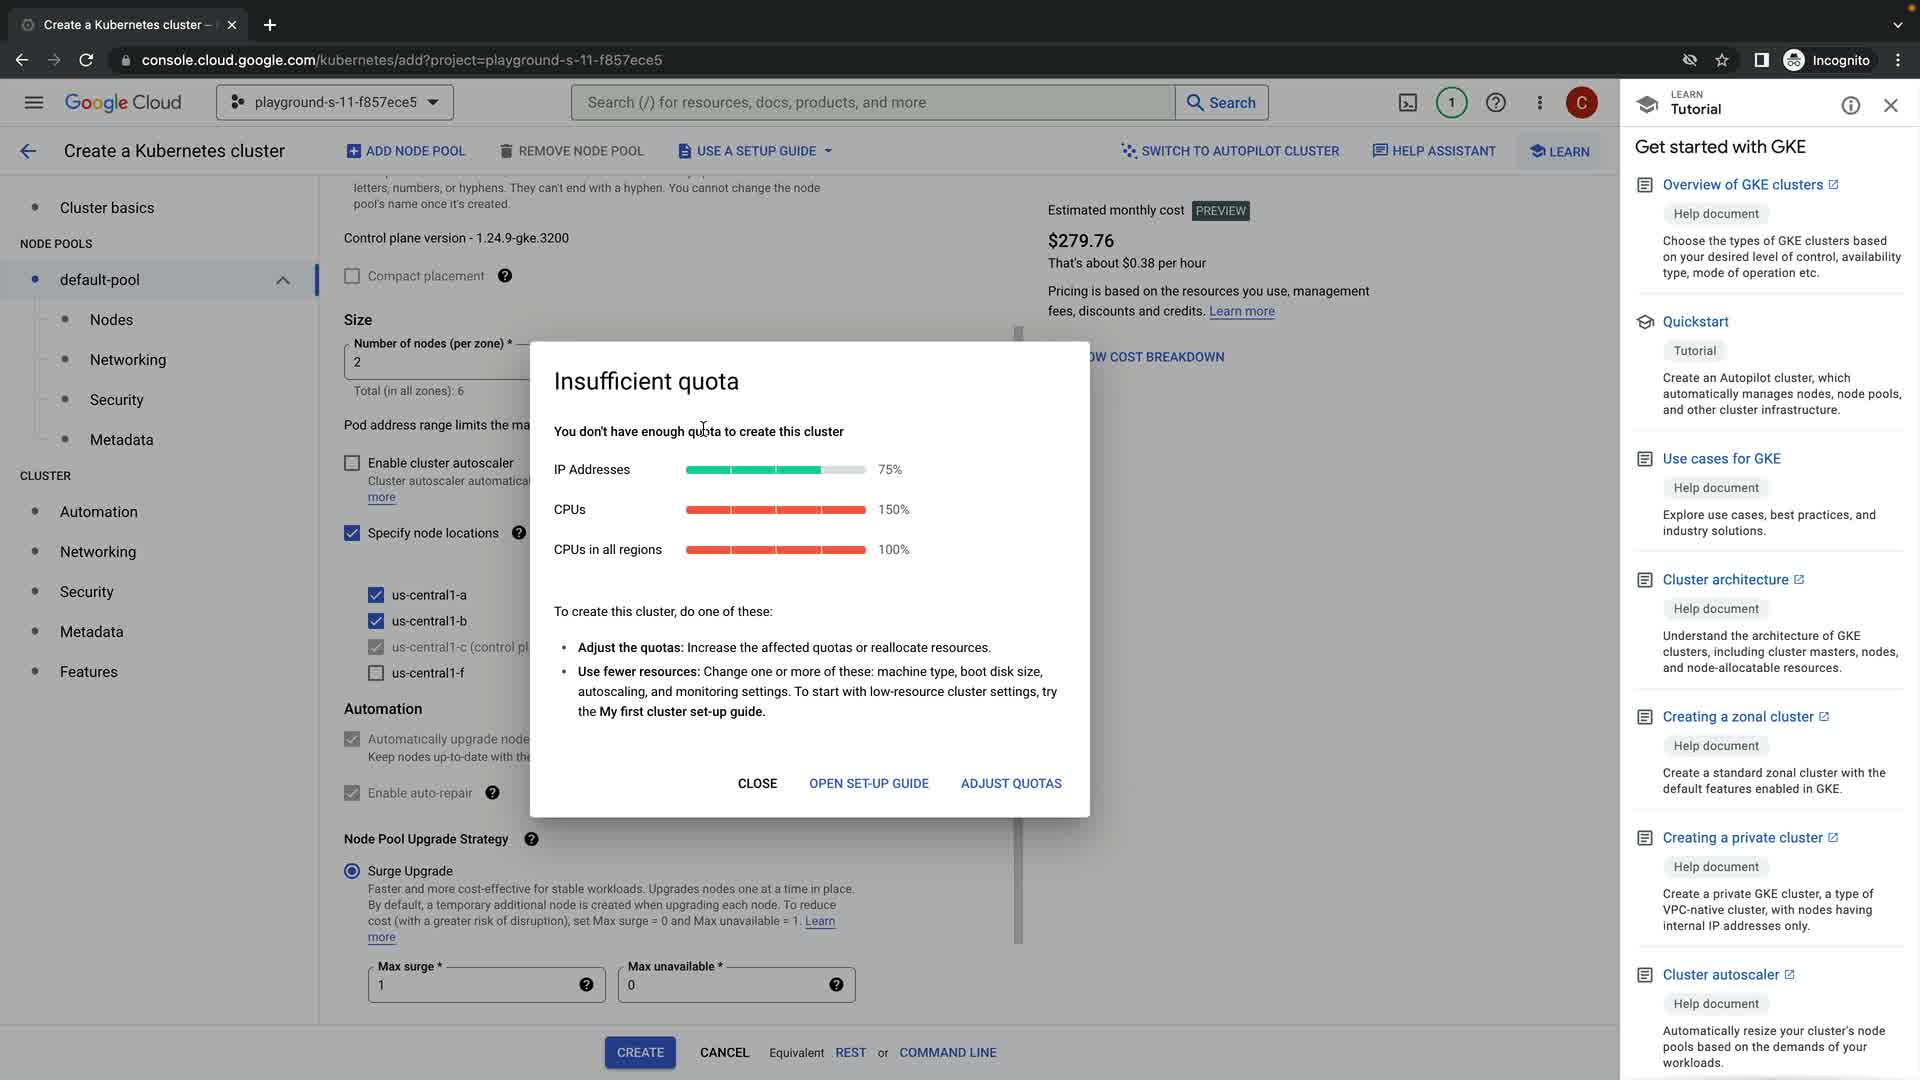Open the Cloud Shell terminal icon
This screenshot has width=1920, height=1080.
(x=1407, y=103)
